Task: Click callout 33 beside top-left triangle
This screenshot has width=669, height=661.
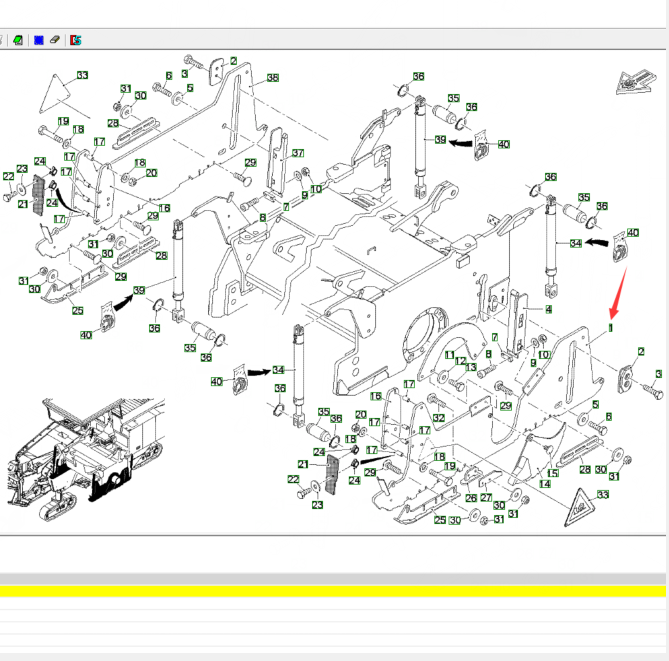Action: pos(83,75)
